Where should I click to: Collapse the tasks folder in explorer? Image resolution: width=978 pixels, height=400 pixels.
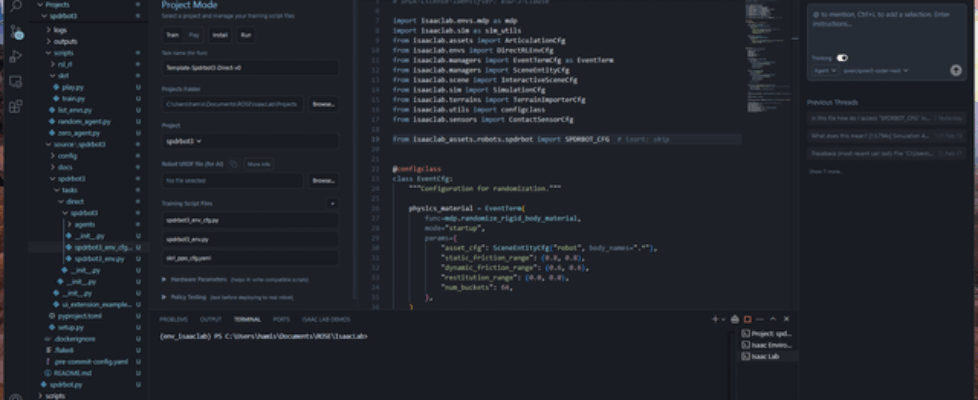point(68,190)
